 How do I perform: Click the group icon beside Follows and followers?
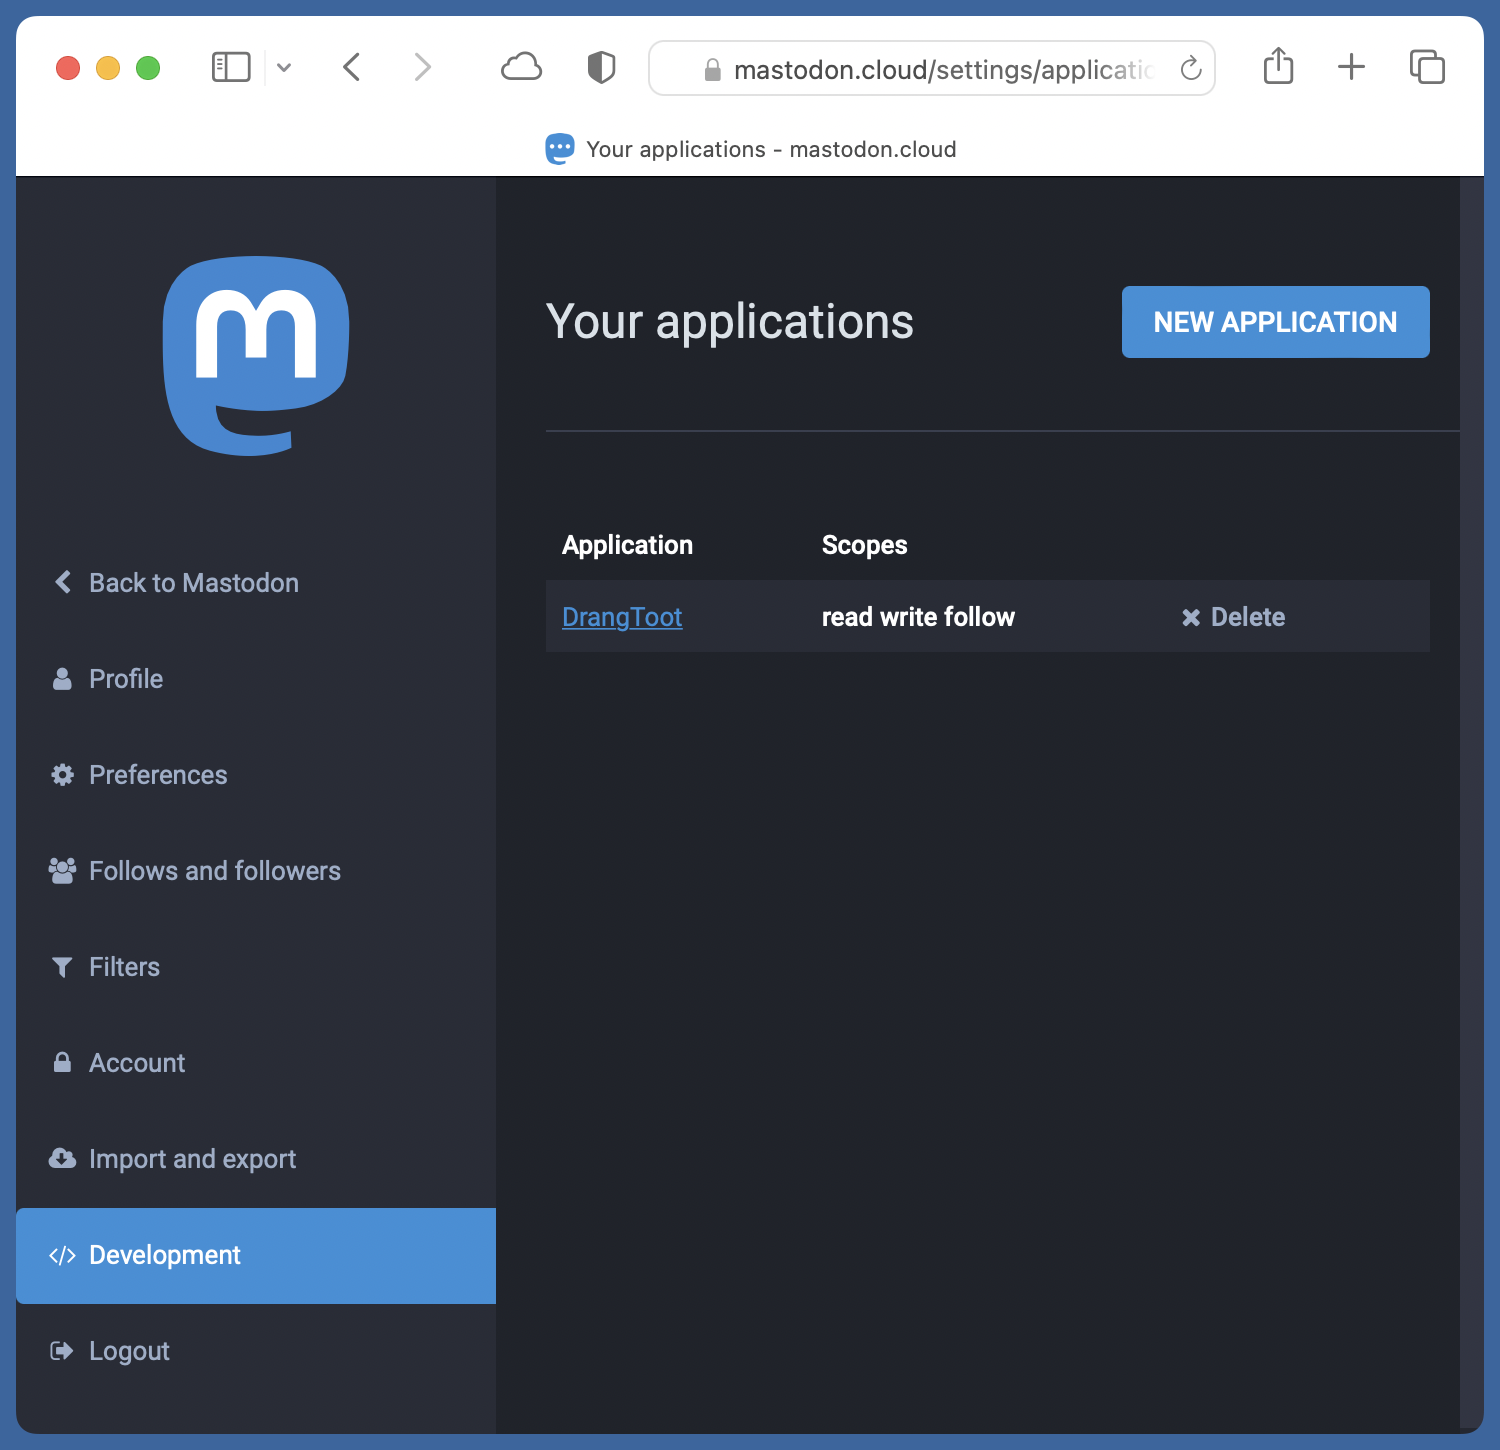pos(62,871)
